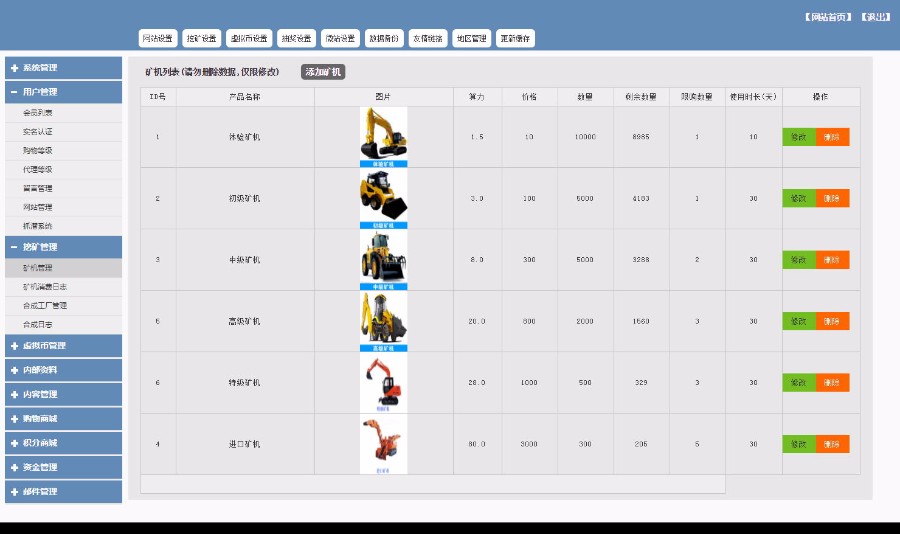Click orange 删除 button for 体验矿机
The width and height of the screenshot is (900, 534).
tap(832, 137)
